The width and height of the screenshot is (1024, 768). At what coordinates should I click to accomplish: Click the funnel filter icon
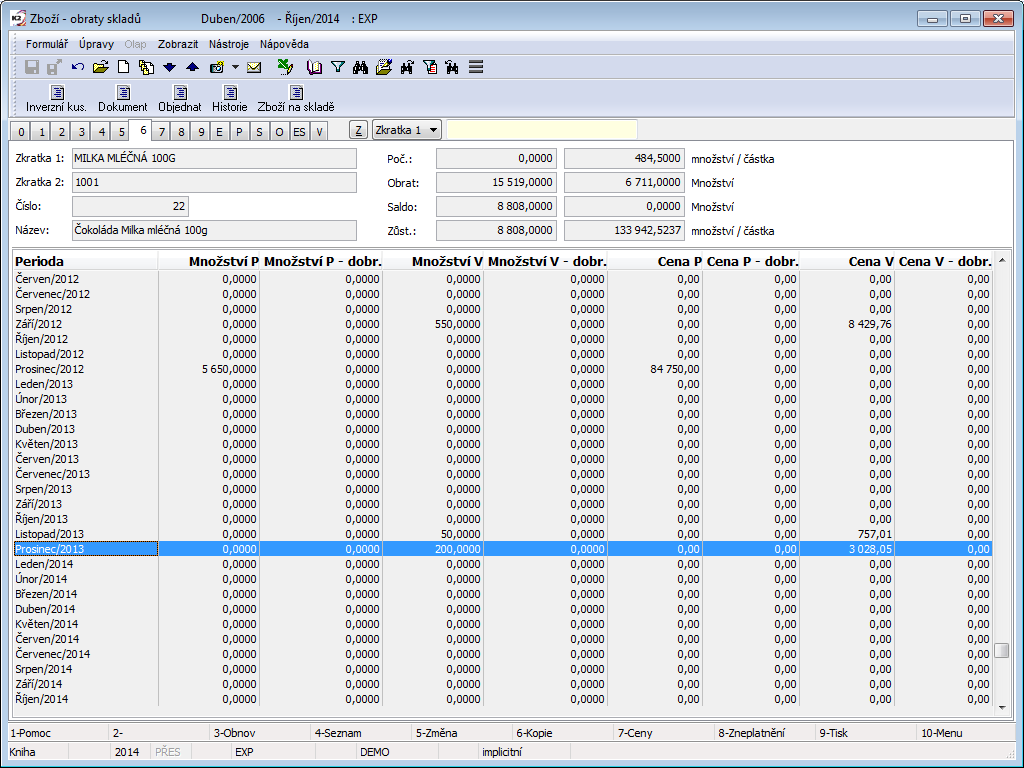click(x=338, y=68)
